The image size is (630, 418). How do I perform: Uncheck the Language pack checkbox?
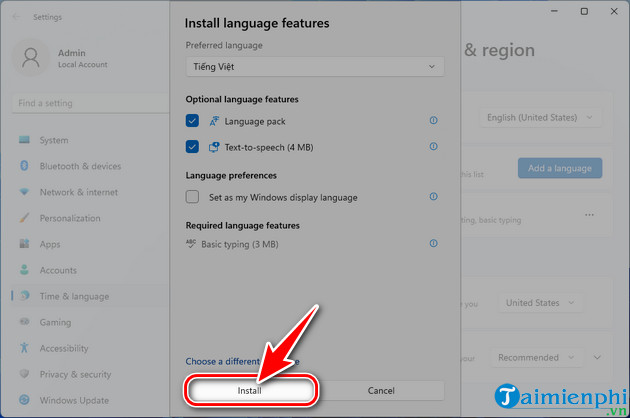192,121
